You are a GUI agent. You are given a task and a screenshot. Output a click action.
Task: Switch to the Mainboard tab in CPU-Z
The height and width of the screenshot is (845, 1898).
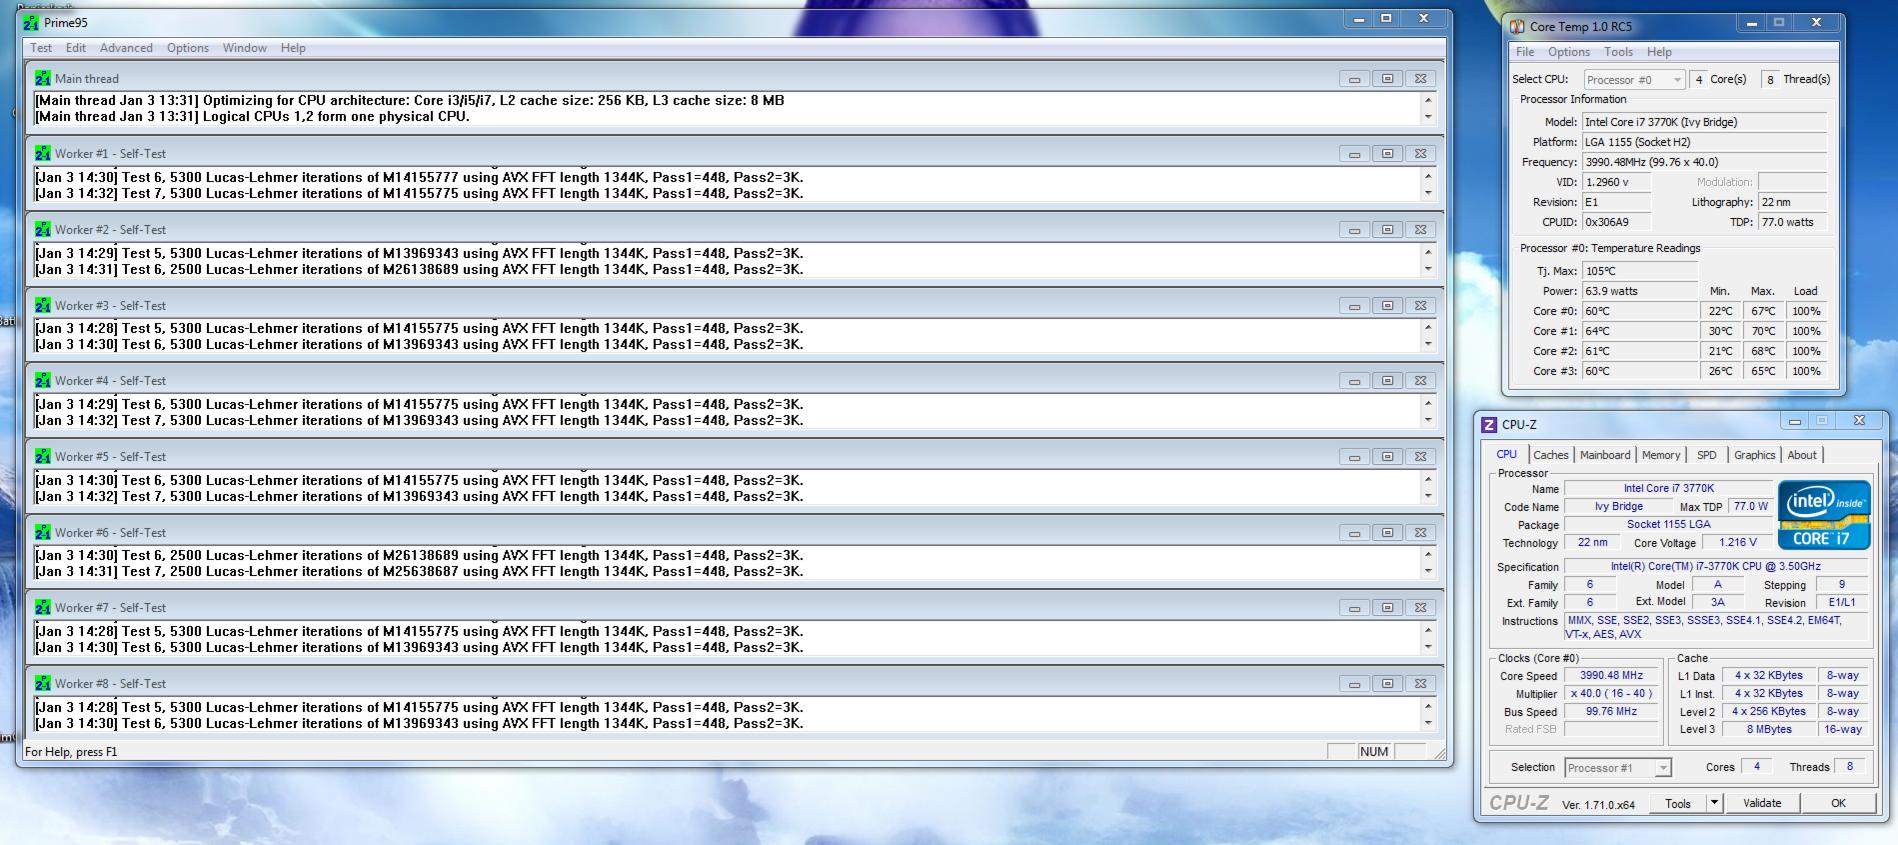pyautogui.click(x=1605, y=455)
